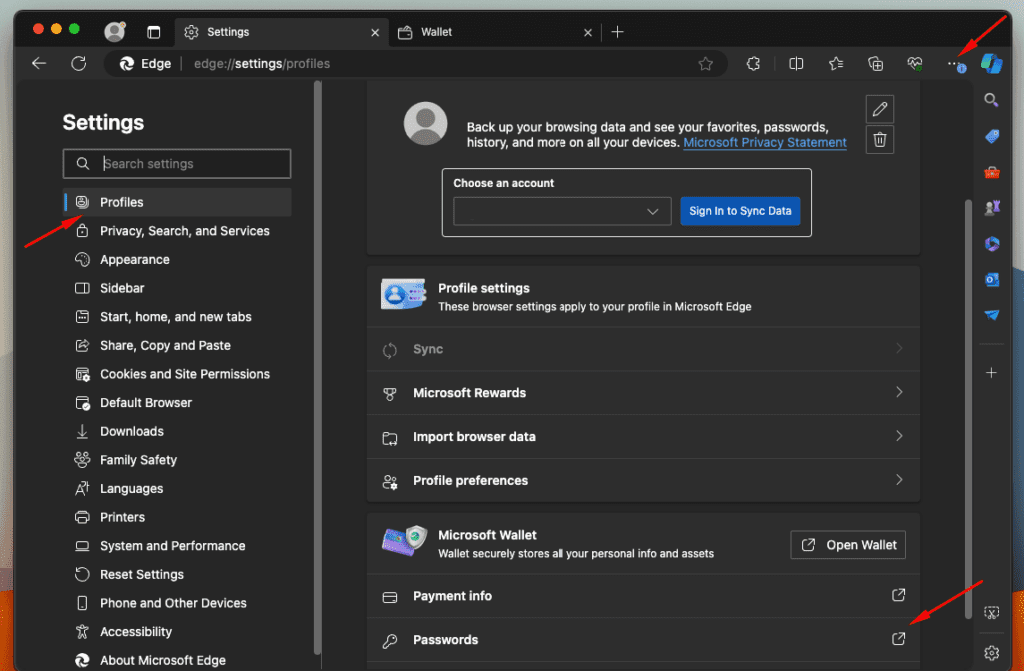Expand the Profile preferences row

click(x=643, y=481)
